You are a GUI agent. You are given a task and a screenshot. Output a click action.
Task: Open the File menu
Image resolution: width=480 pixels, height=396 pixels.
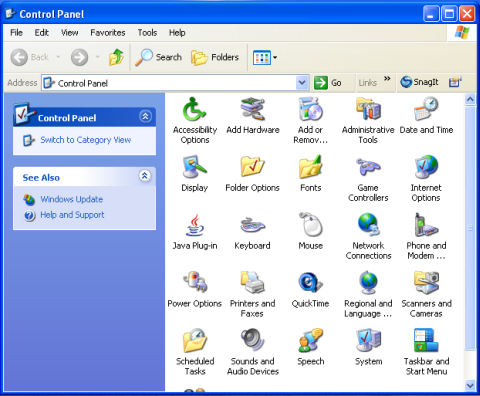point(16,33)
